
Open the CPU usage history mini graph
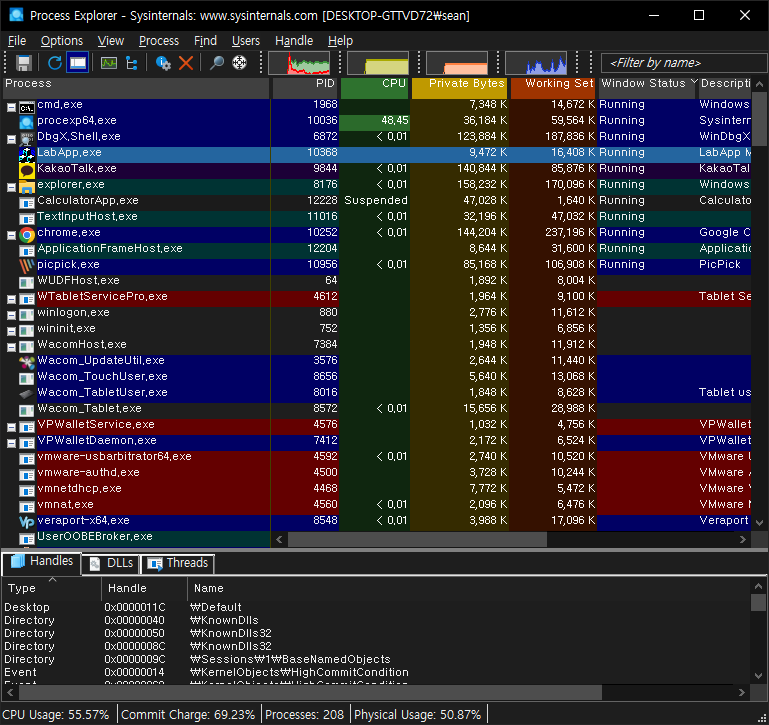[299, 63]
